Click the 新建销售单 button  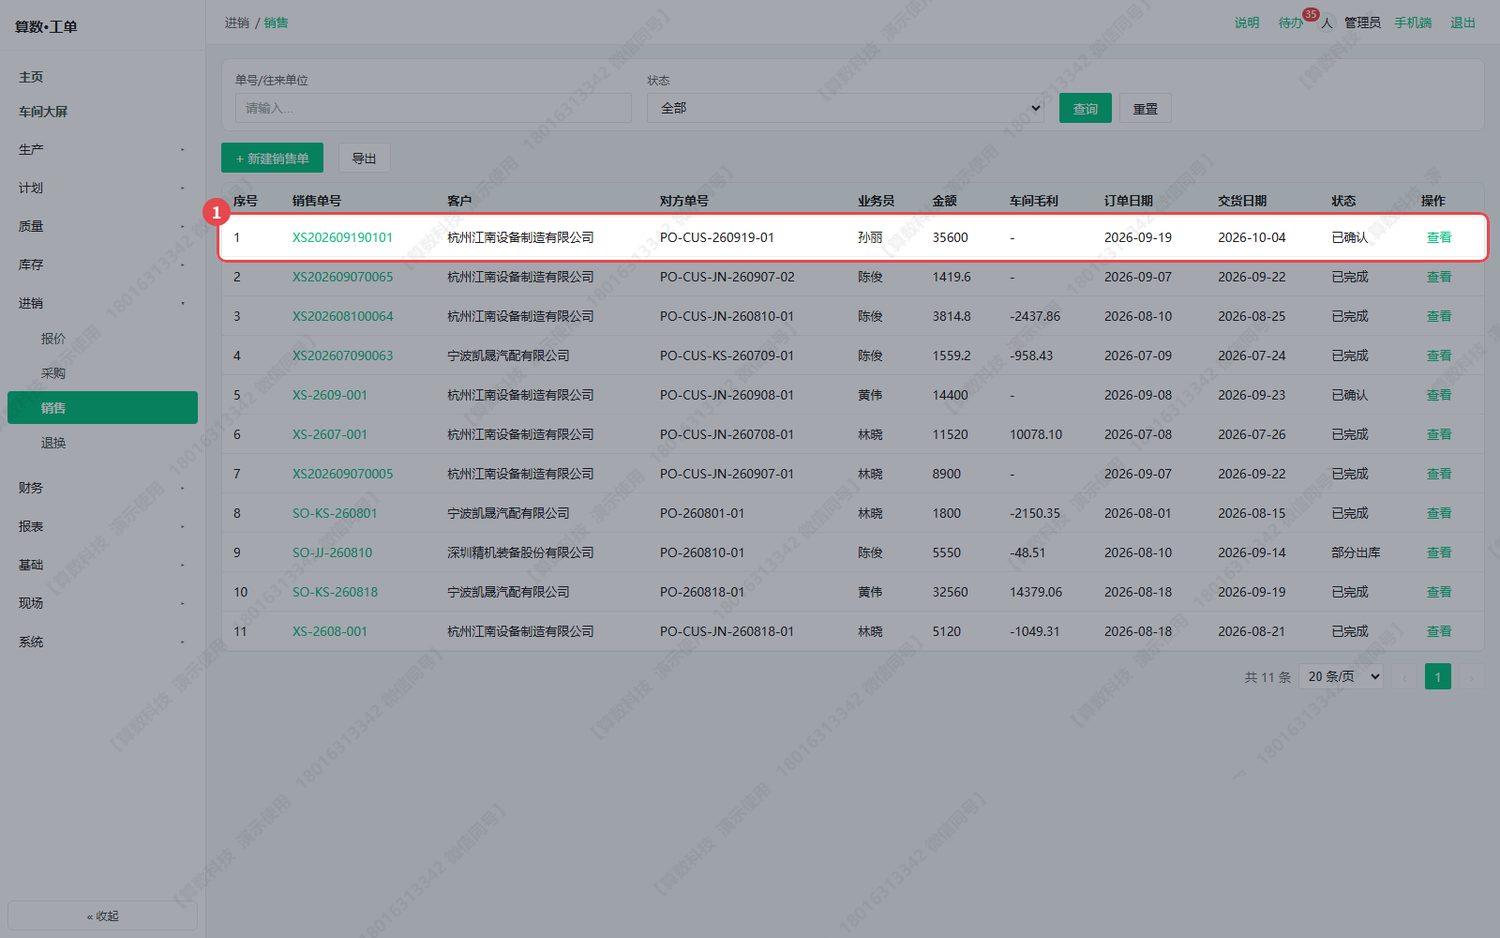coord(272,158)
